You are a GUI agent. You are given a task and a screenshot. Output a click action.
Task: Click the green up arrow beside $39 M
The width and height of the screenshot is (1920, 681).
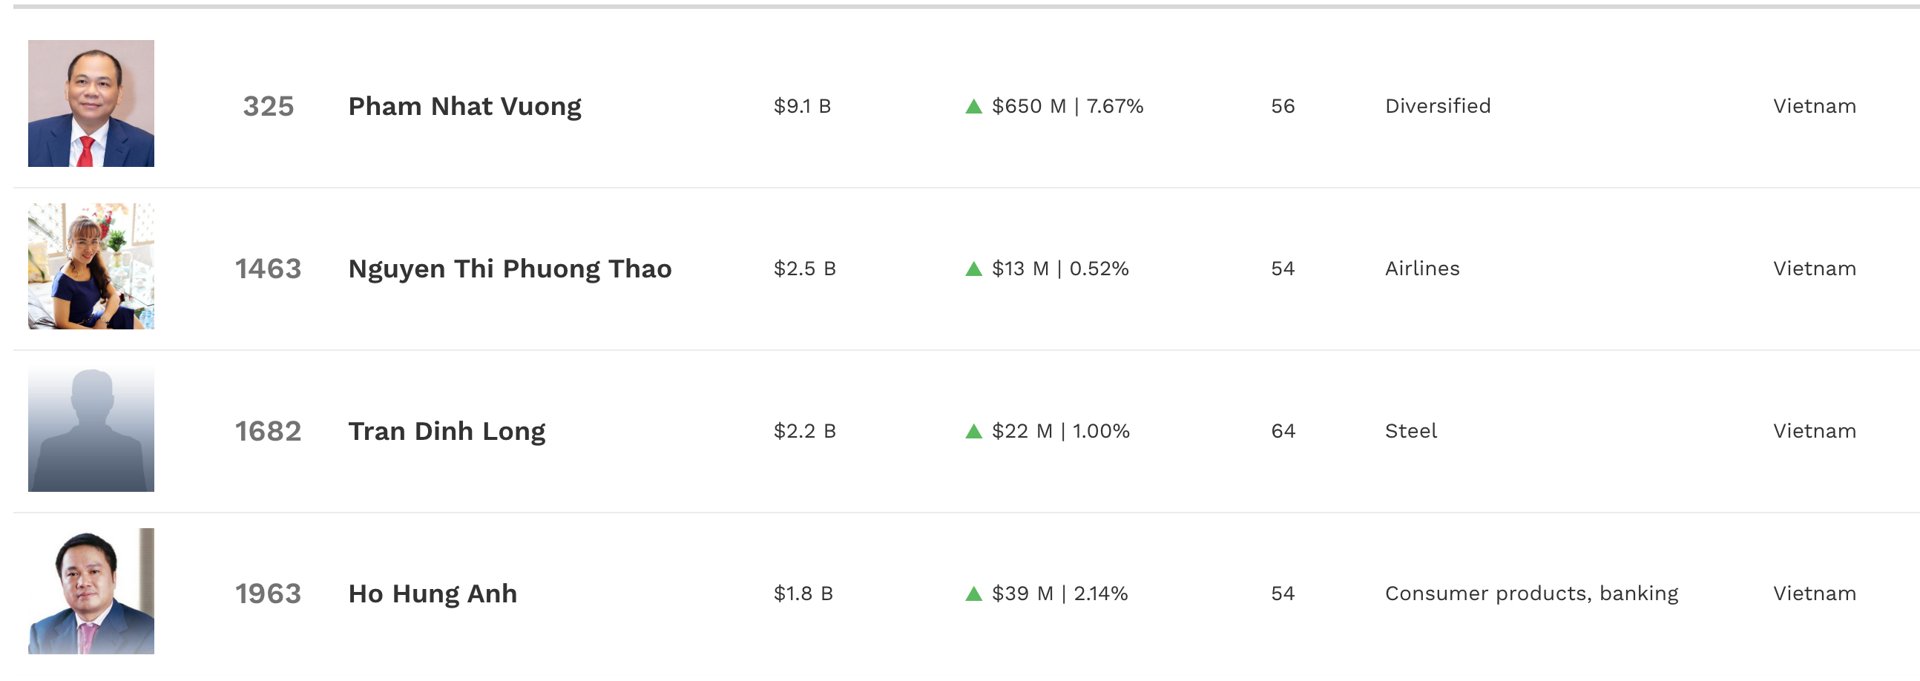974,594
